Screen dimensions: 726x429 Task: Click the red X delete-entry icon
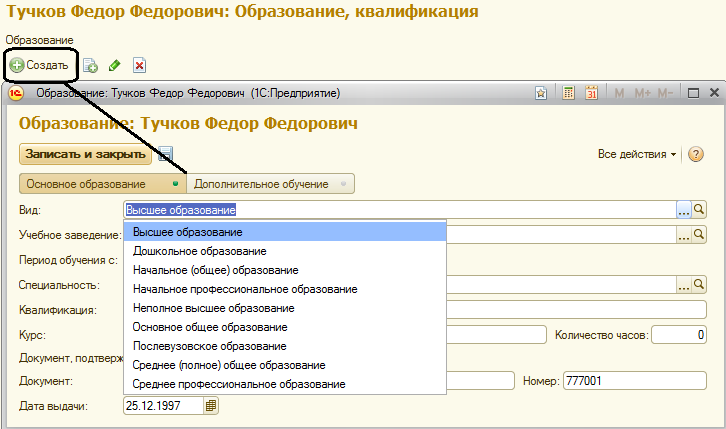coord(139,66)
